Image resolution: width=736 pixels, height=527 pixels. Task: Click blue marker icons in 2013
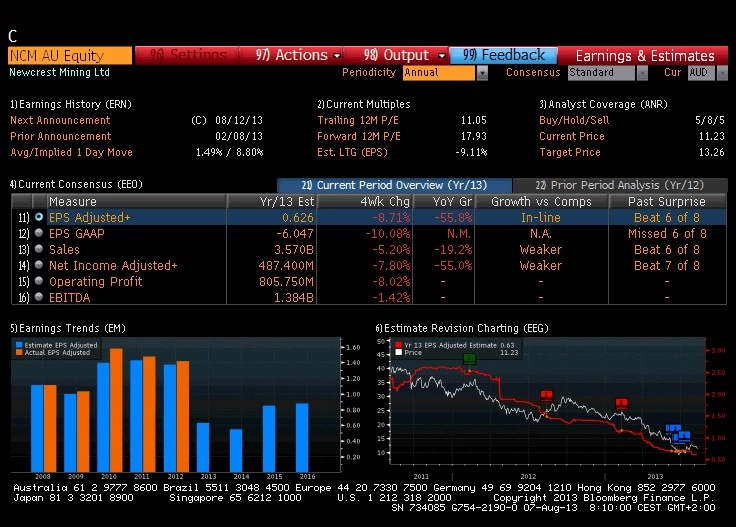678,434
